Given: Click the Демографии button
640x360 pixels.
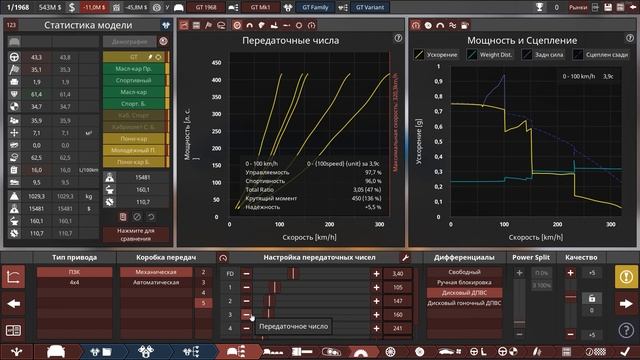Looking at the screenshot, I should click(129, 41).
